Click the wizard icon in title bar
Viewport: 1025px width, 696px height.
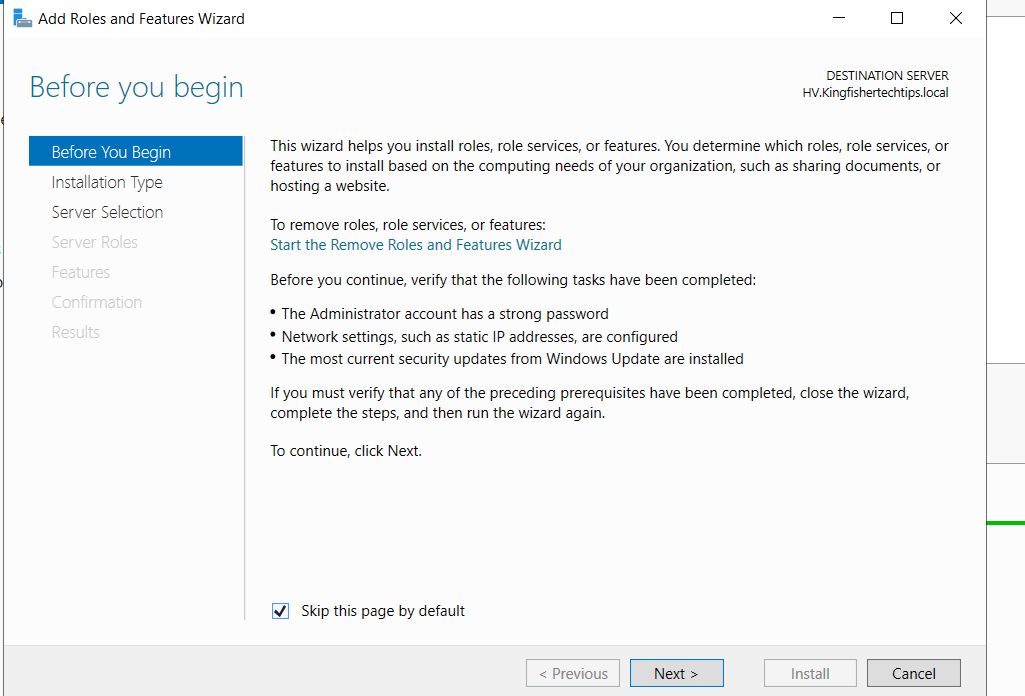[22, 18]
